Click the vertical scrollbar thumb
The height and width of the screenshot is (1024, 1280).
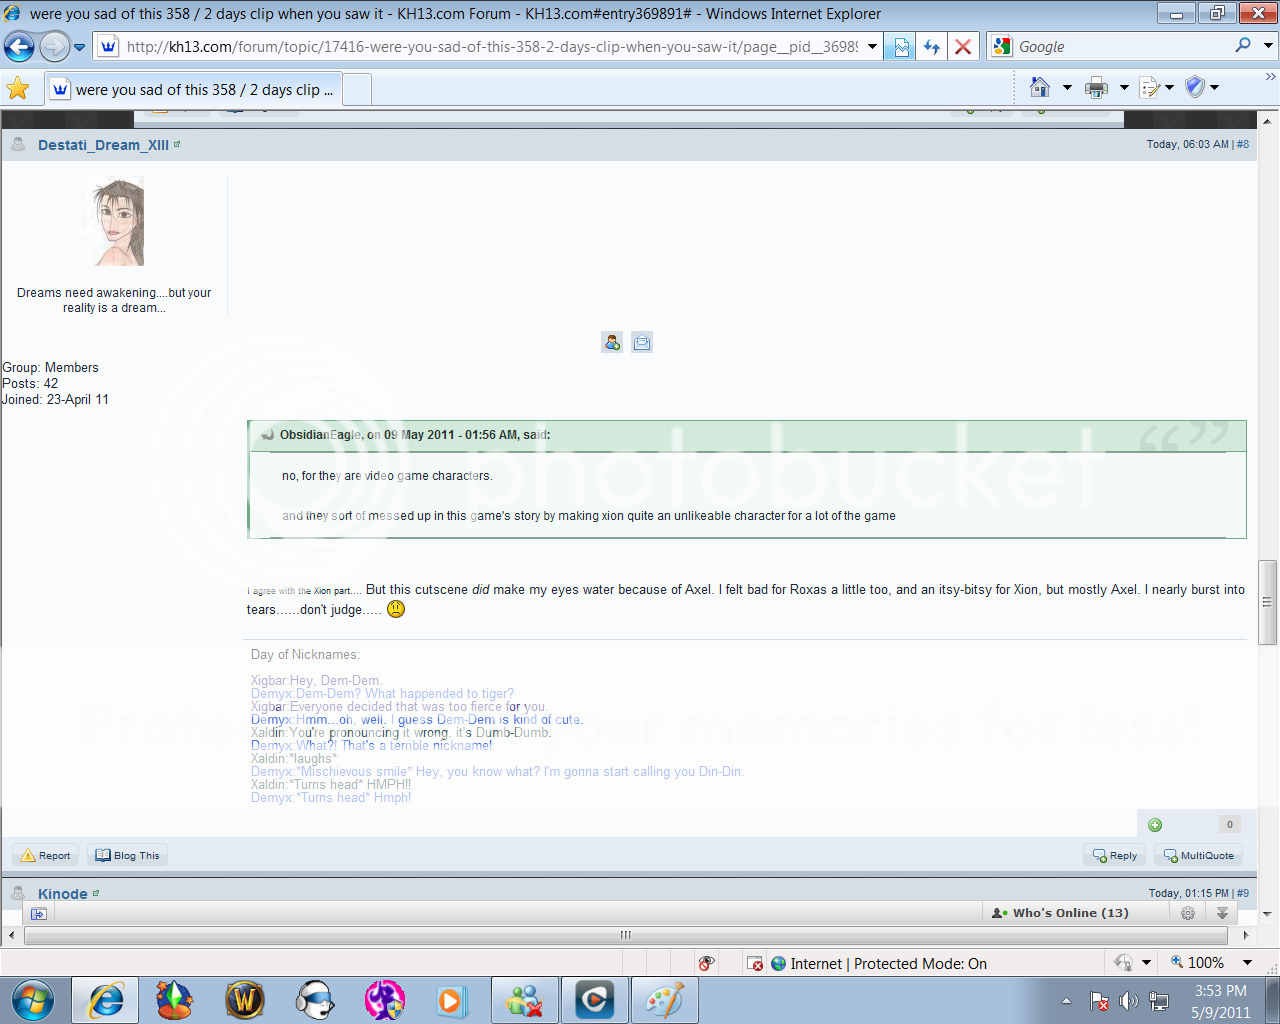point(1268,601)
